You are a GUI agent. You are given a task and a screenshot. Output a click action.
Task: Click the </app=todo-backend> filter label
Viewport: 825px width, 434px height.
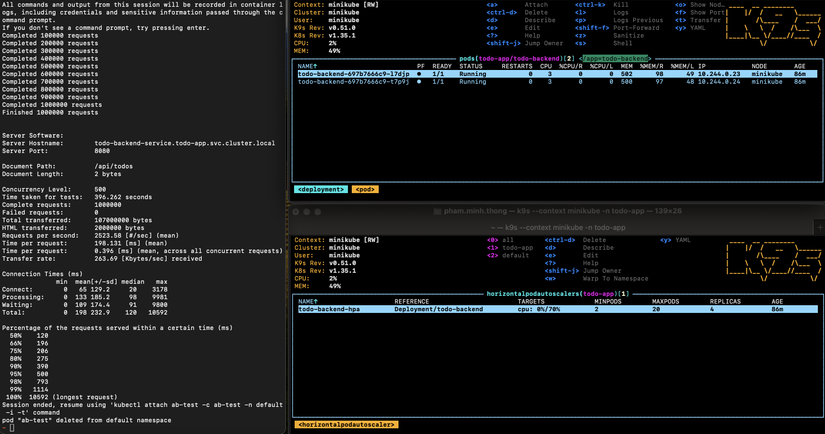point(615,58)
